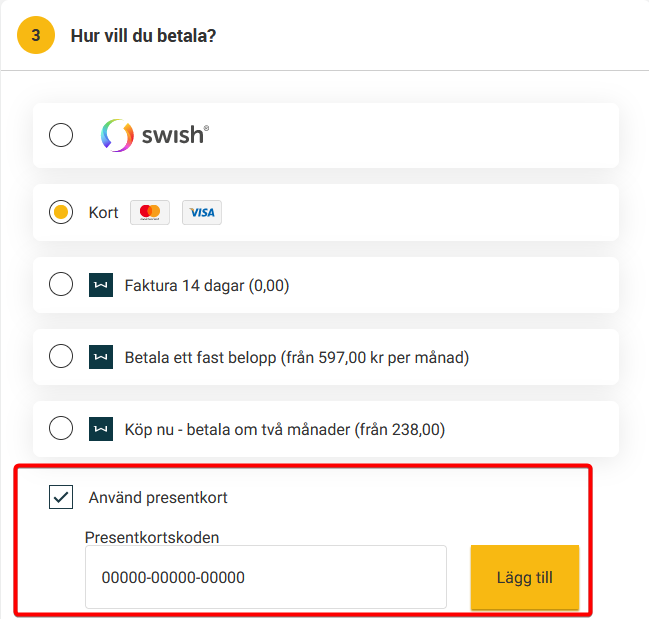Choose Faktura 14 dagar radio button
This screenshot has height=619, width=649.
click(x=61, y=285)
